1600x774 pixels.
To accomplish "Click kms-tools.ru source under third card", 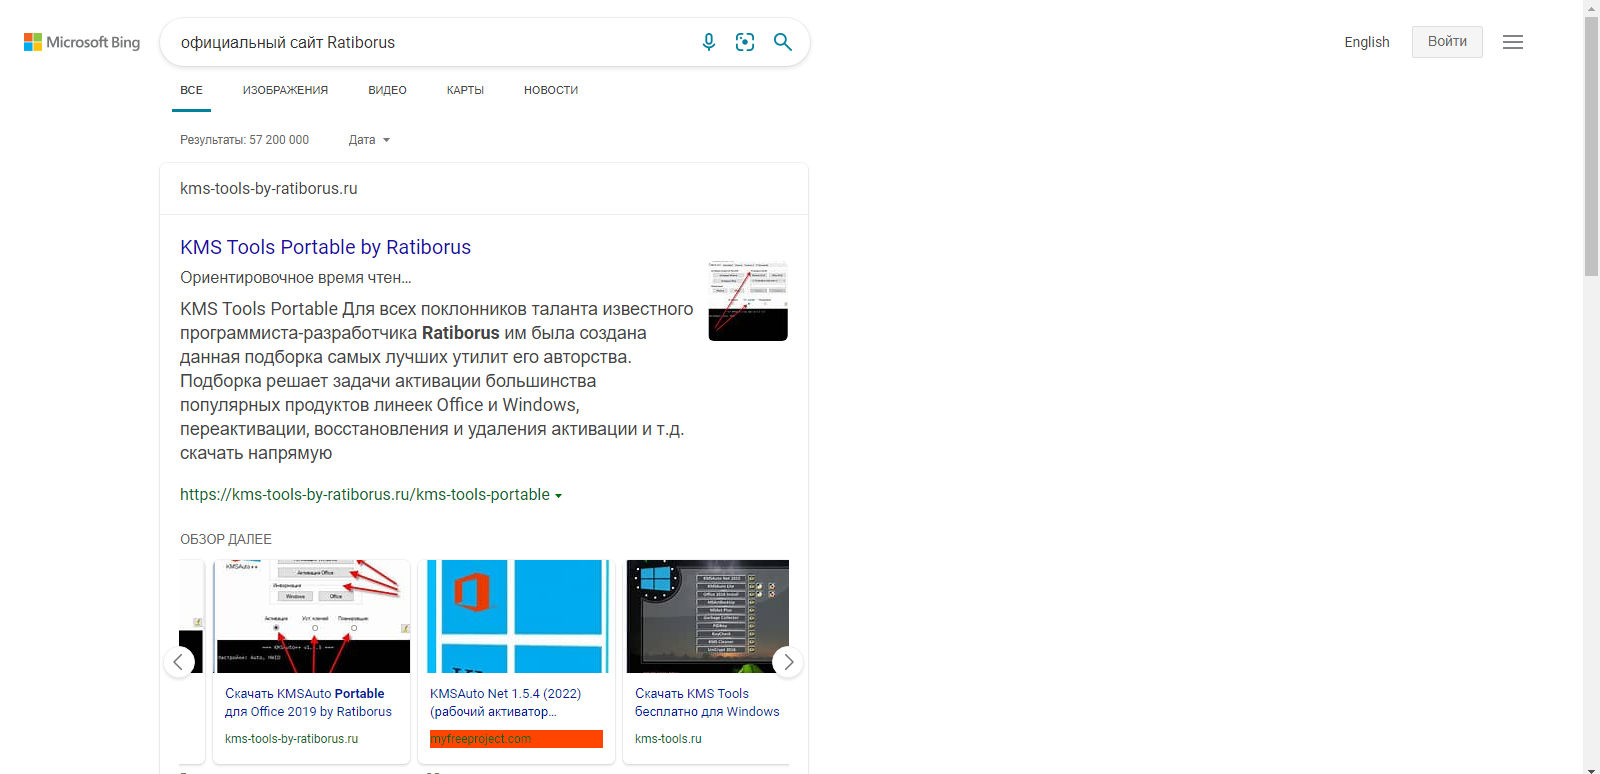I will [x=668, y=739].
